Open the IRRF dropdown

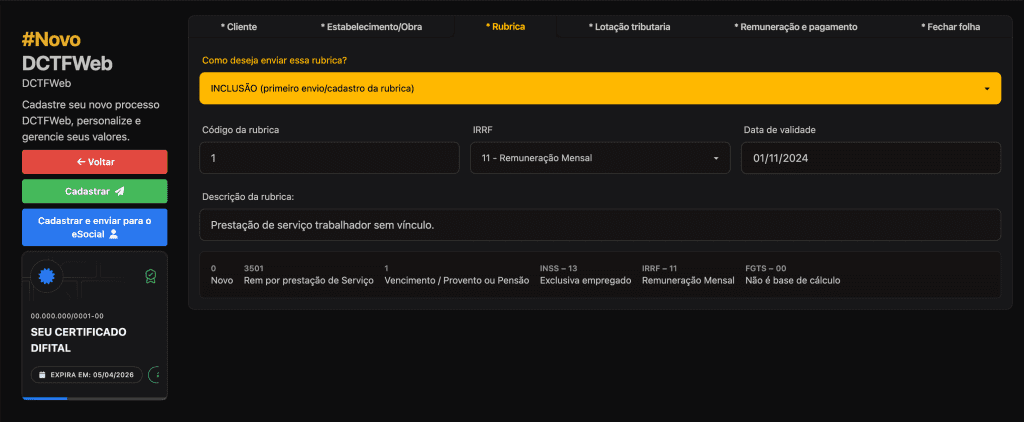(600, 158)
